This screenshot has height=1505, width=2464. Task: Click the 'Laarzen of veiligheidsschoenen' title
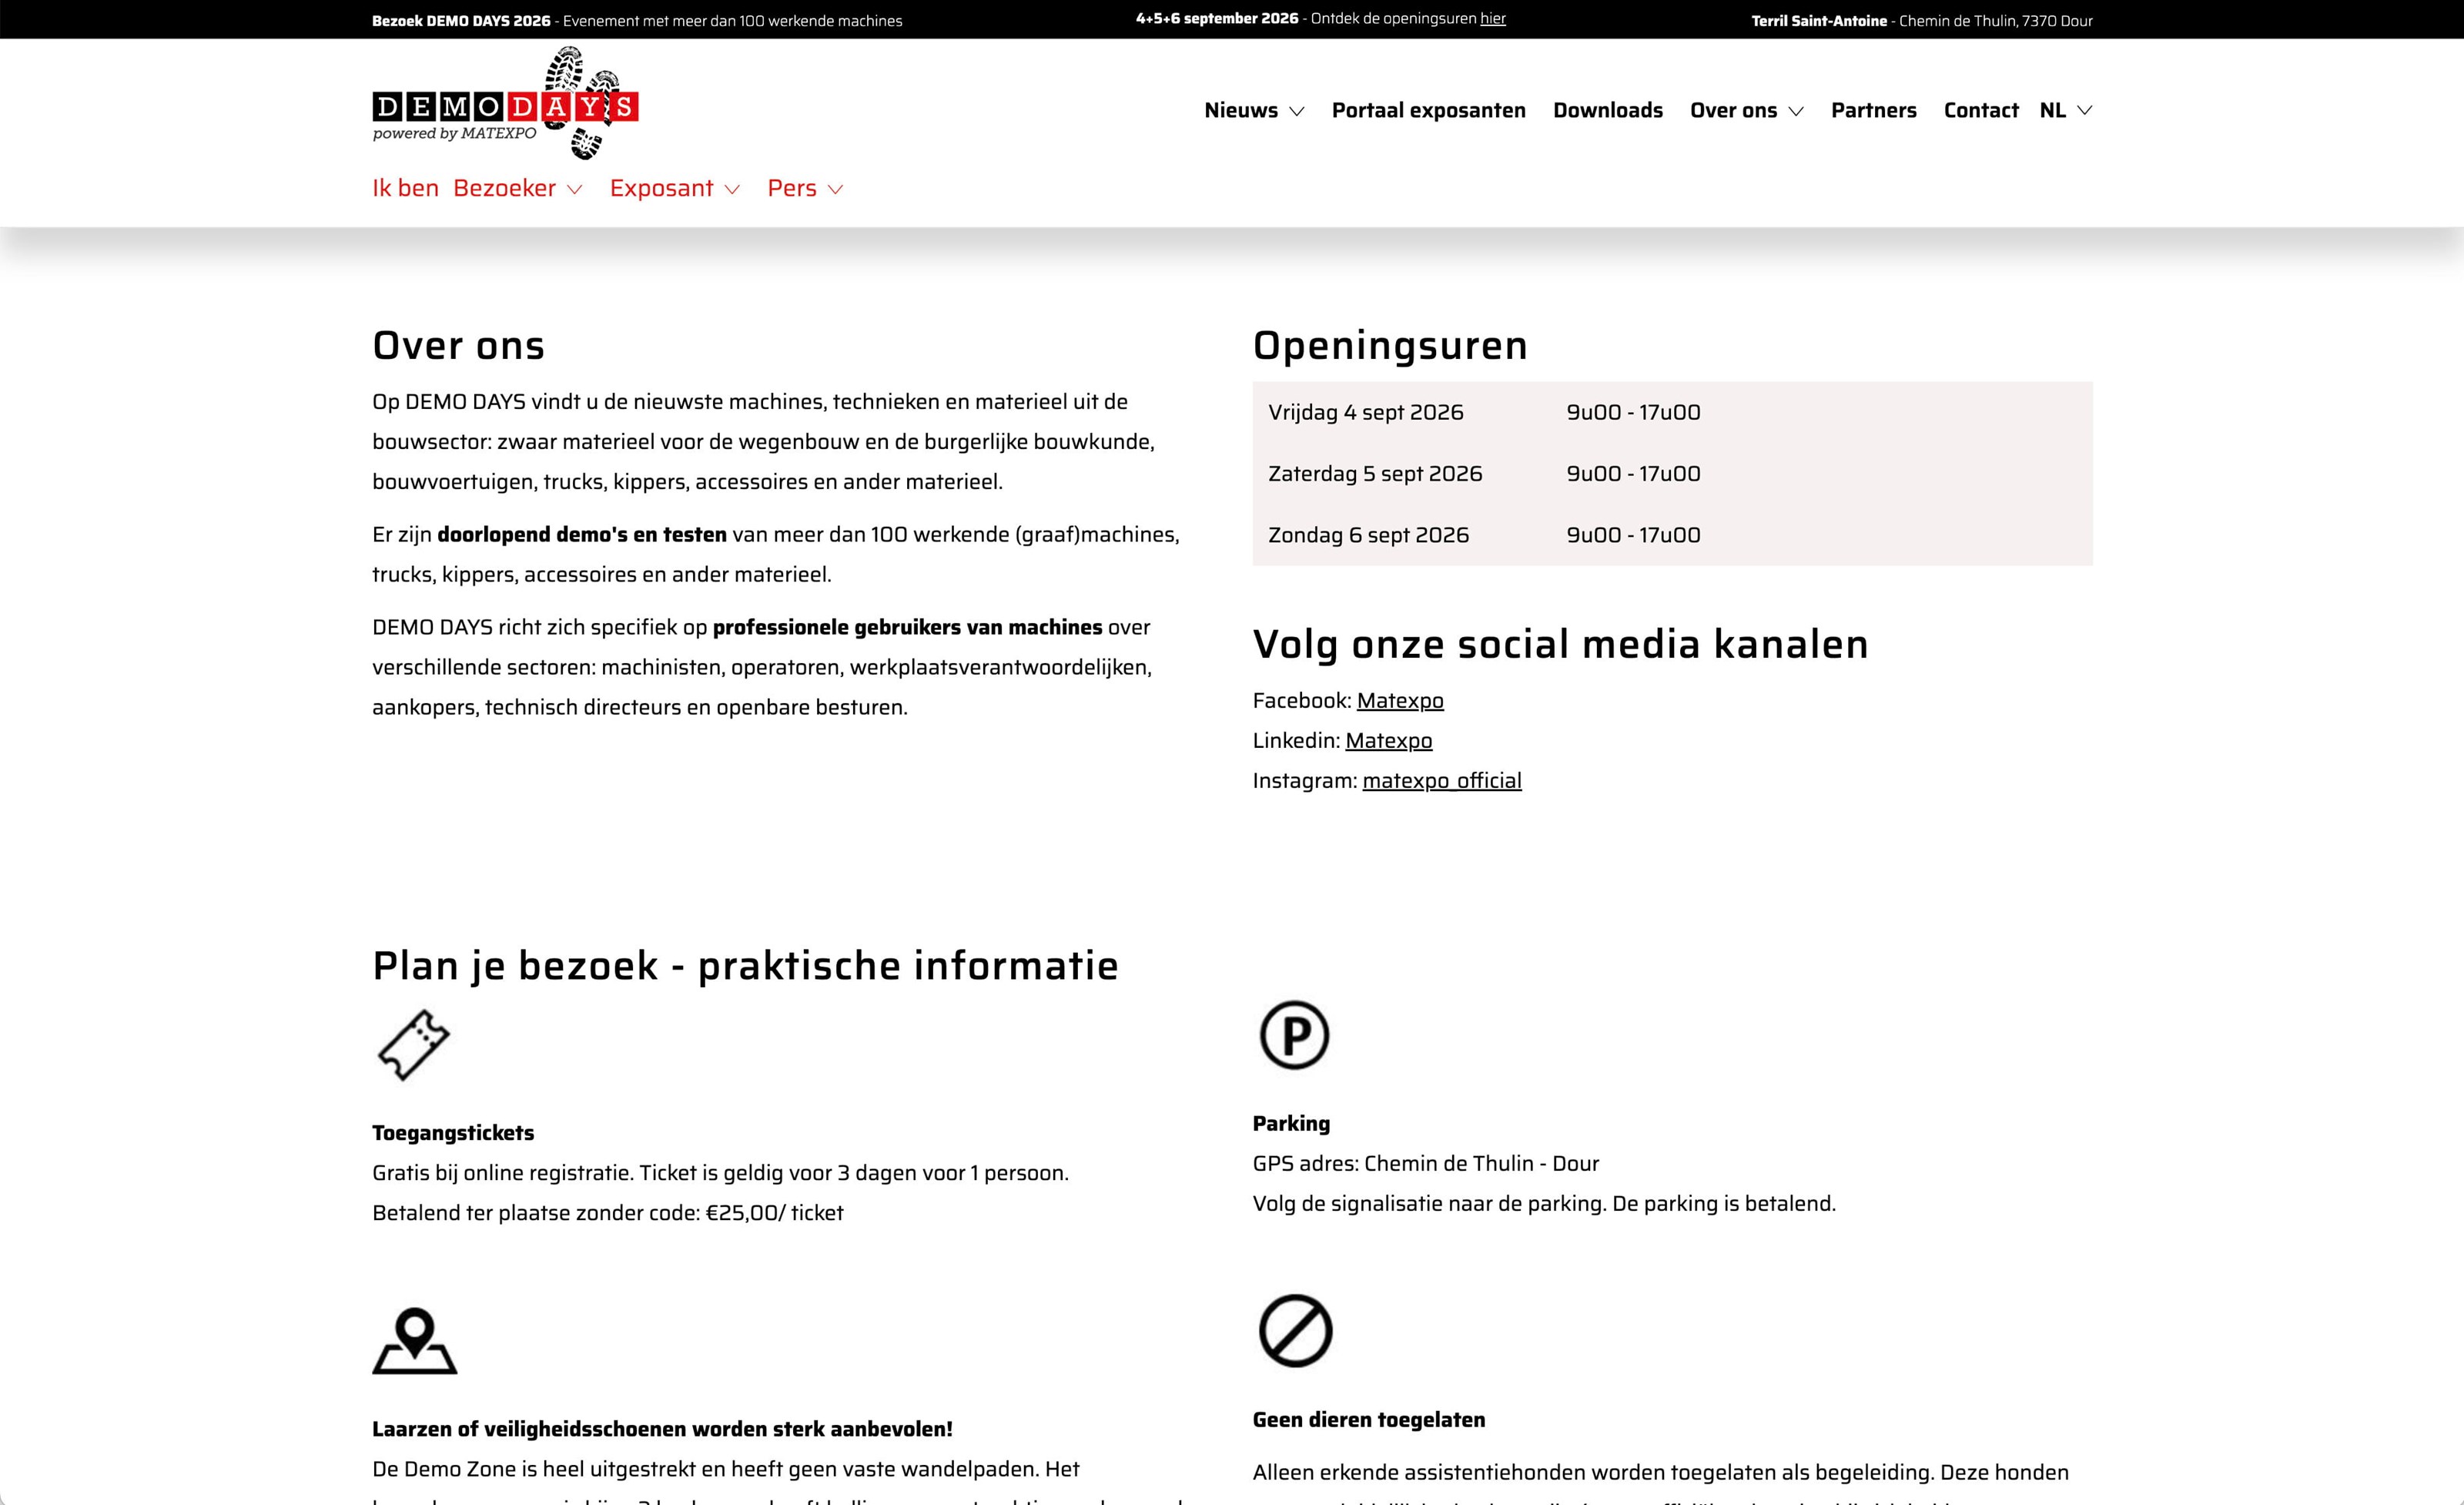click(x=662, y=1429)
